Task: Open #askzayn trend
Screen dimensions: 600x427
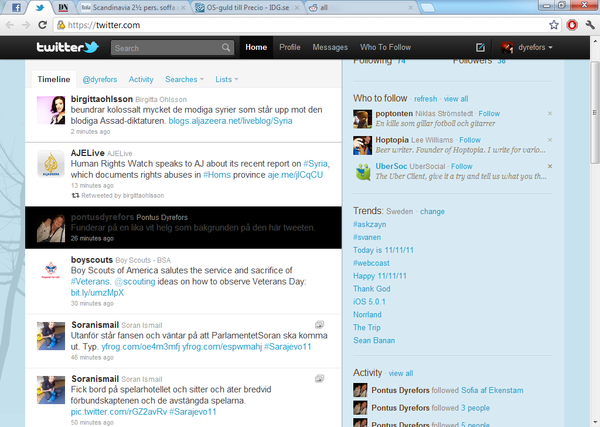Action: (x=369, y=224)
